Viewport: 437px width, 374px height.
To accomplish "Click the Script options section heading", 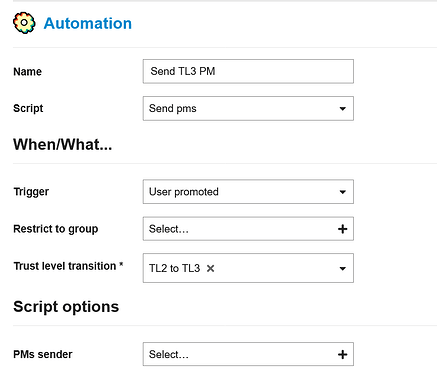I will (66, 307).
